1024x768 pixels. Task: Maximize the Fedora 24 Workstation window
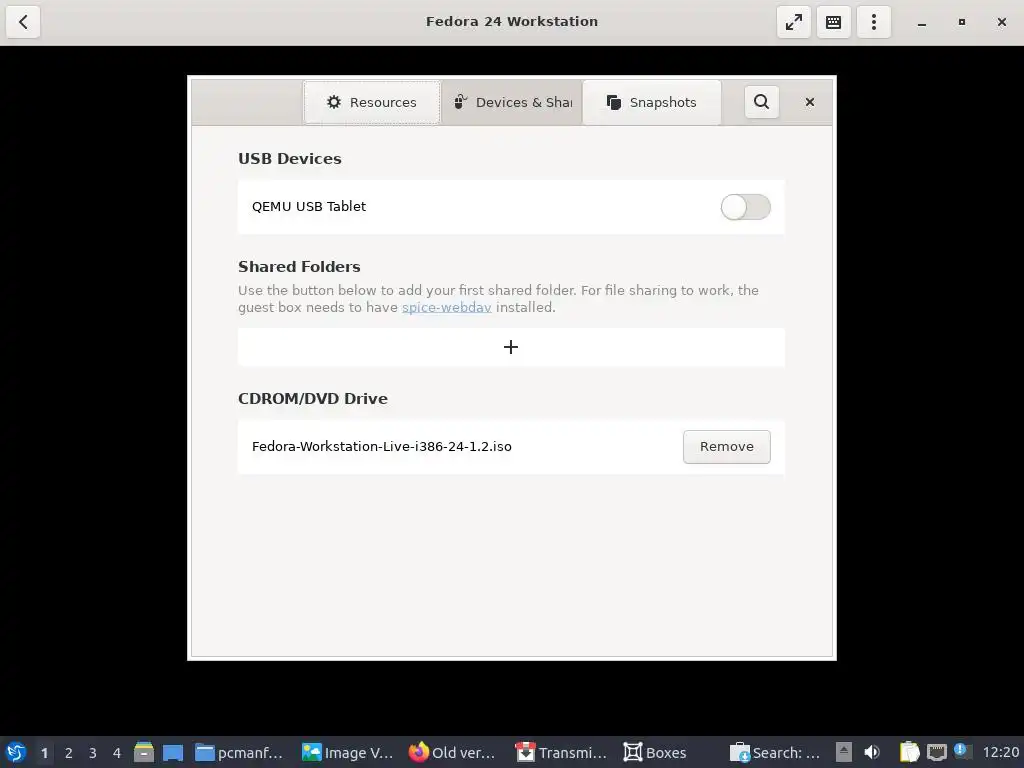961,22
